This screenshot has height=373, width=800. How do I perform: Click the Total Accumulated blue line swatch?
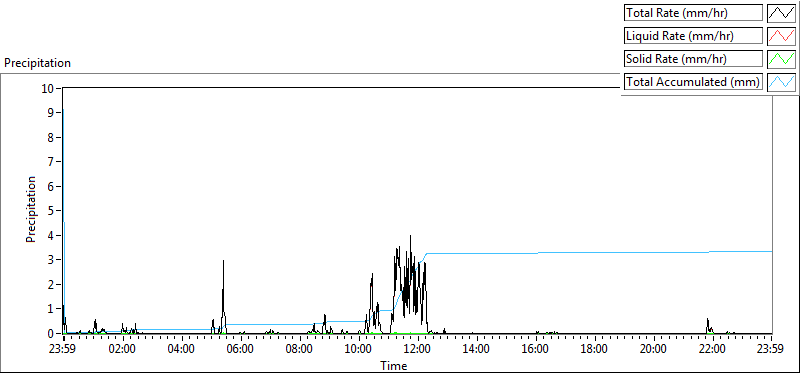[782, 82]
